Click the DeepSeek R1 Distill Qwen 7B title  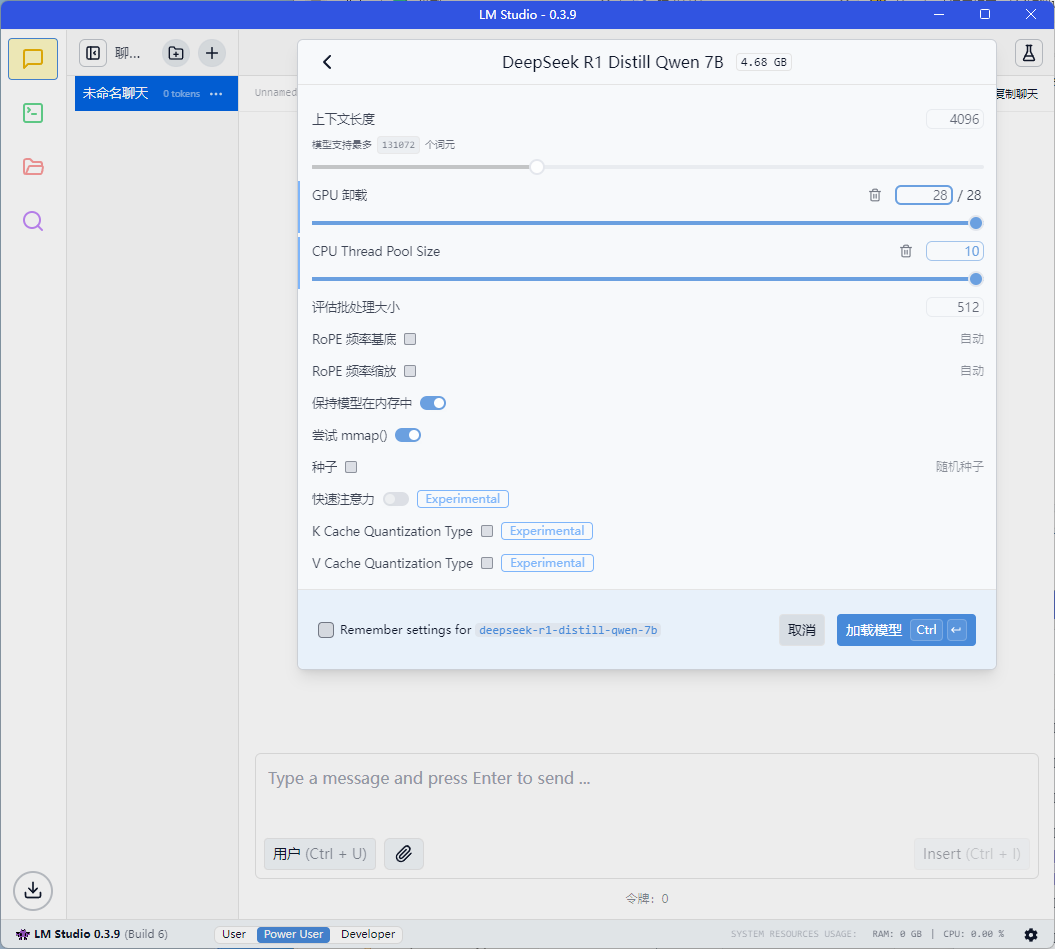click(612, 62)
